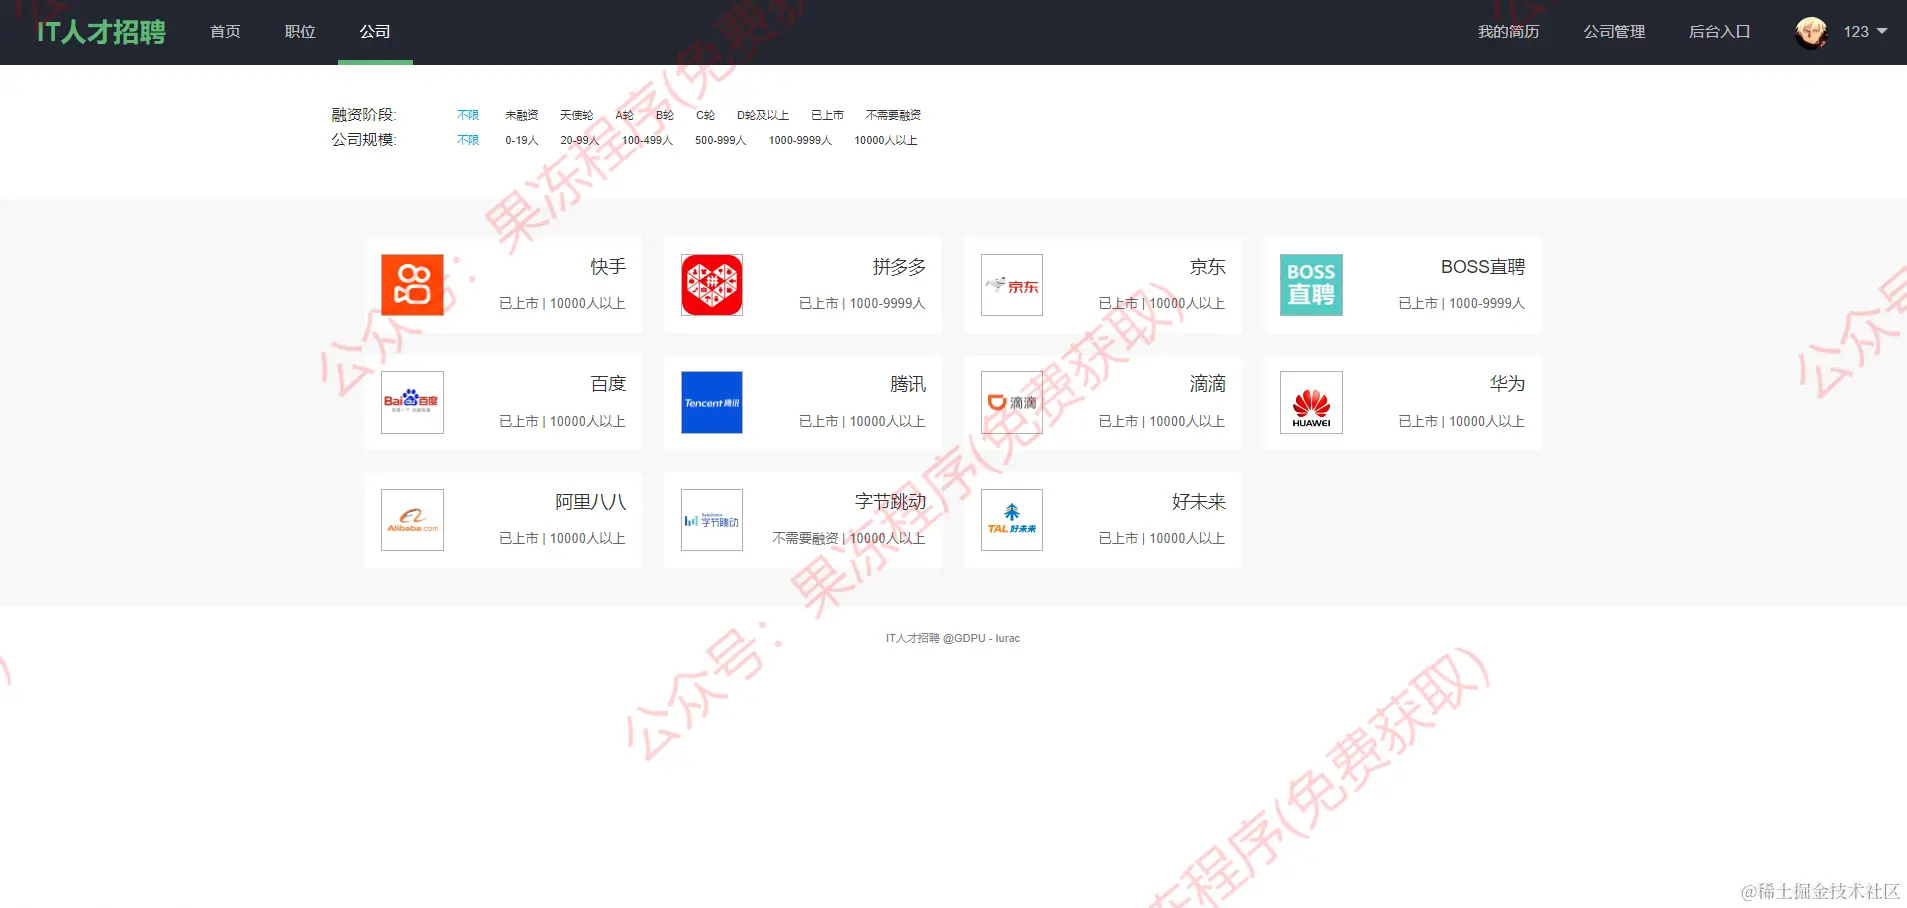
Task: Open the 华为 company name
Action: pos(1507,384)
